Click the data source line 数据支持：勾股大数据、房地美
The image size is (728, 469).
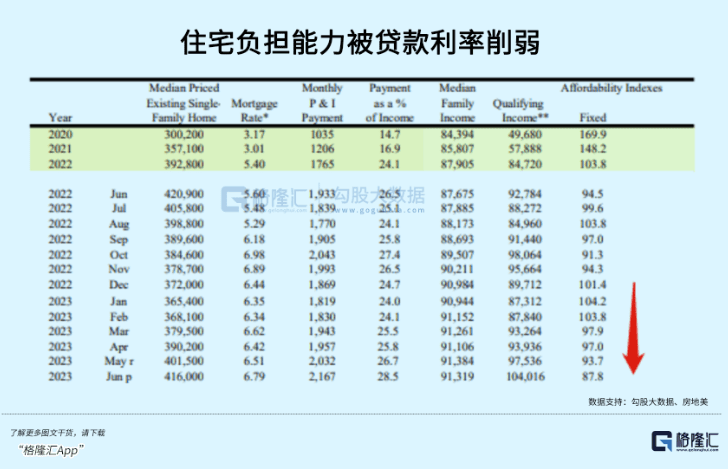click(x=648, y=402)
